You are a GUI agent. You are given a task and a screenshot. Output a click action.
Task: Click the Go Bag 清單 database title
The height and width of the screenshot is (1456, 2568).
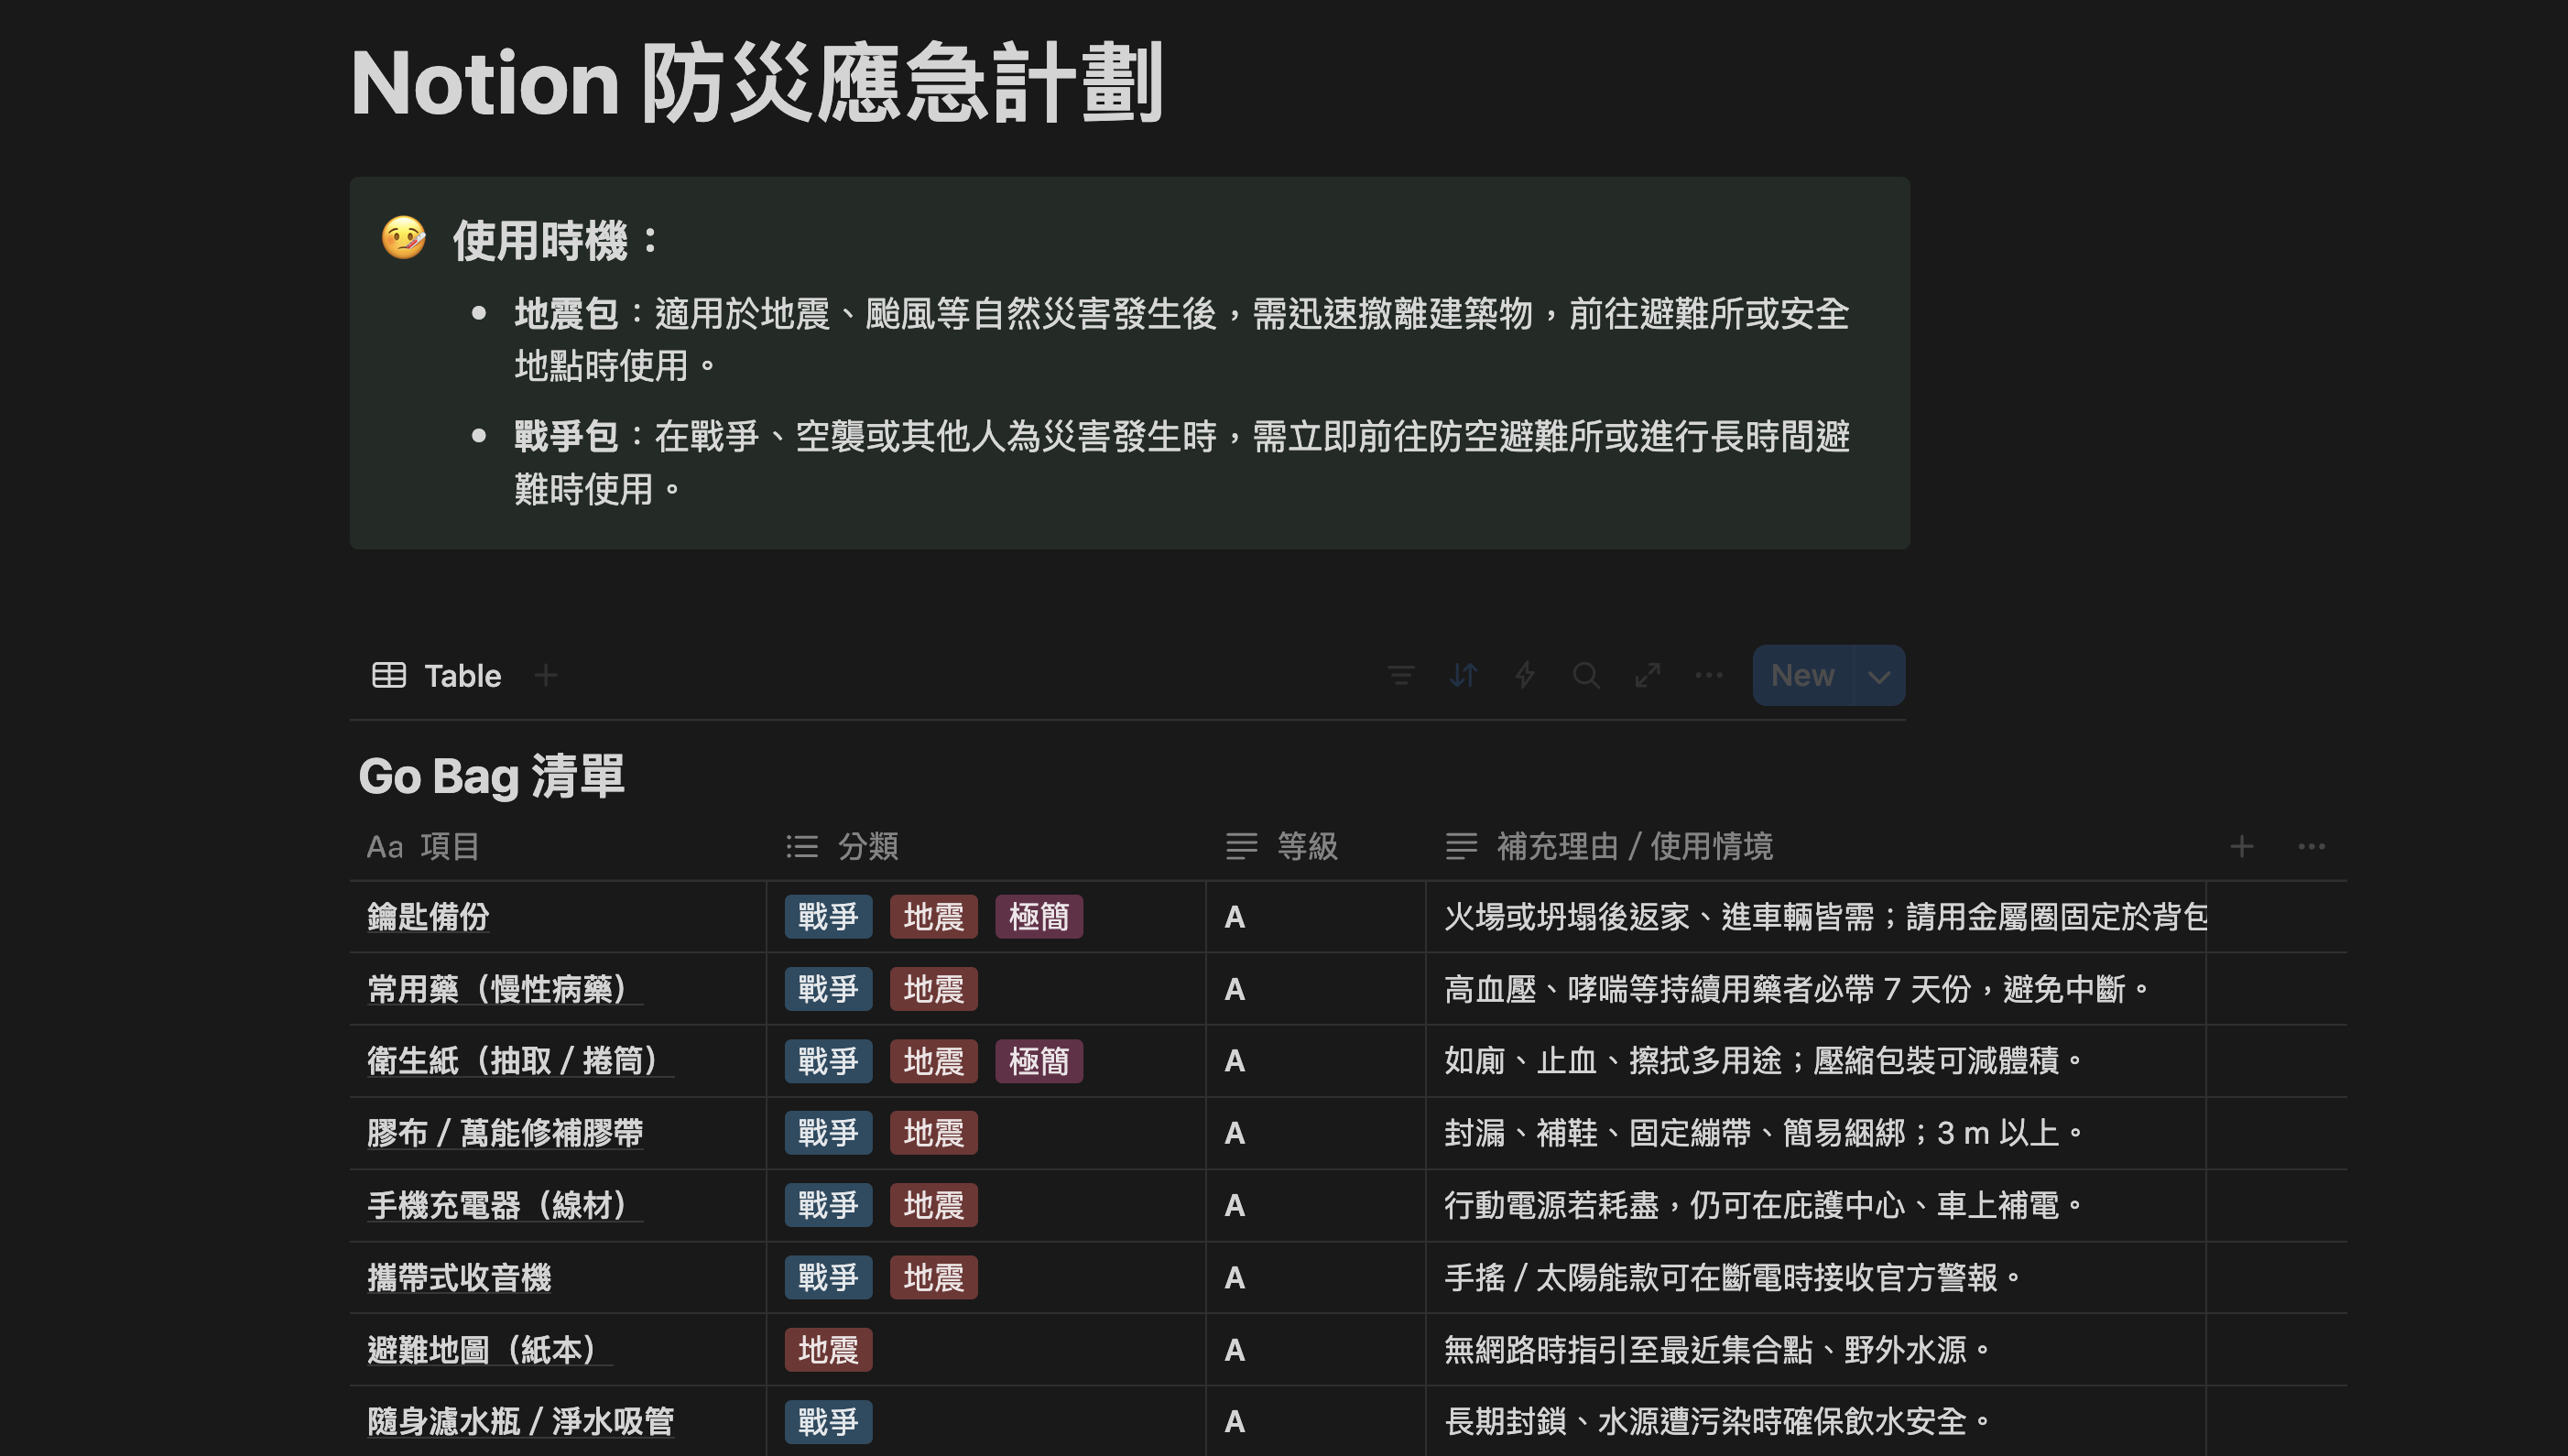tap(491, 776)
